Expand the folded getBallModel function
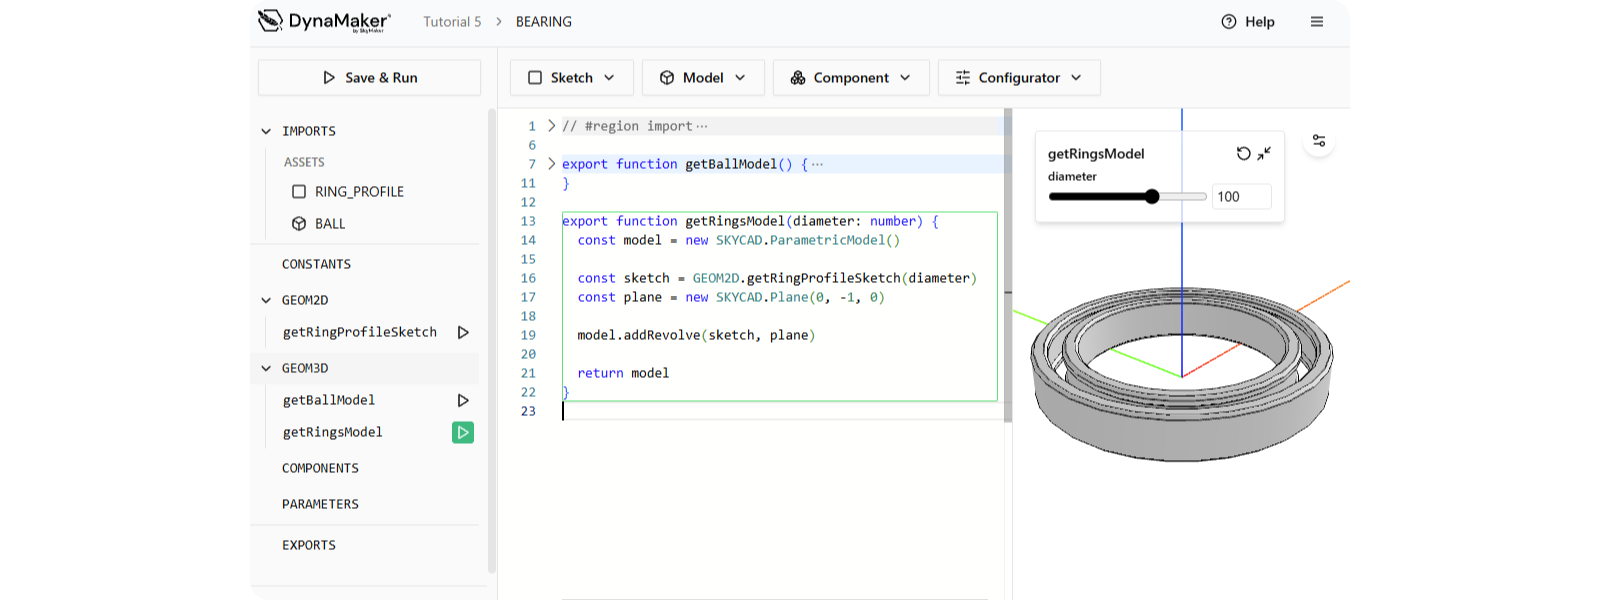Image resolution: width=1600 pixels, height=600 pixels. [551, 164]
